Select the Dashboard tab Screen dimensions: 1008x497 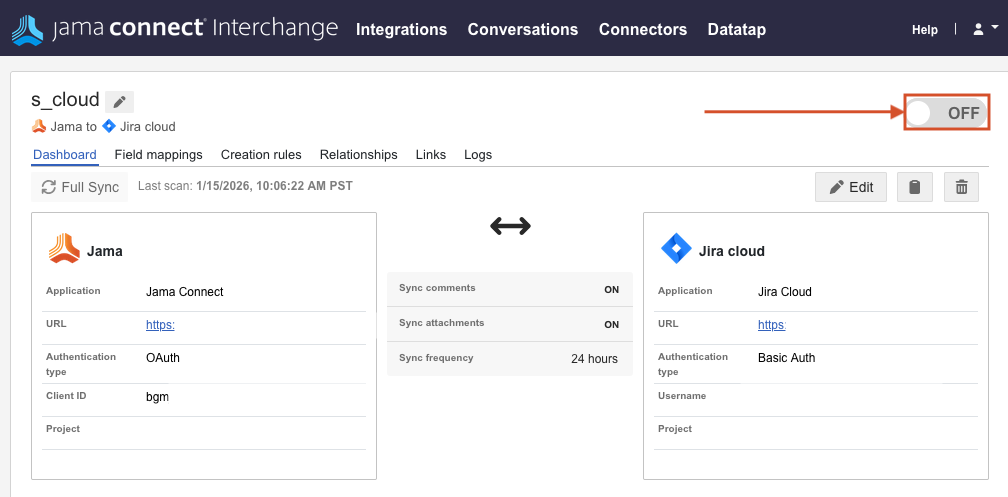[65, 154]
